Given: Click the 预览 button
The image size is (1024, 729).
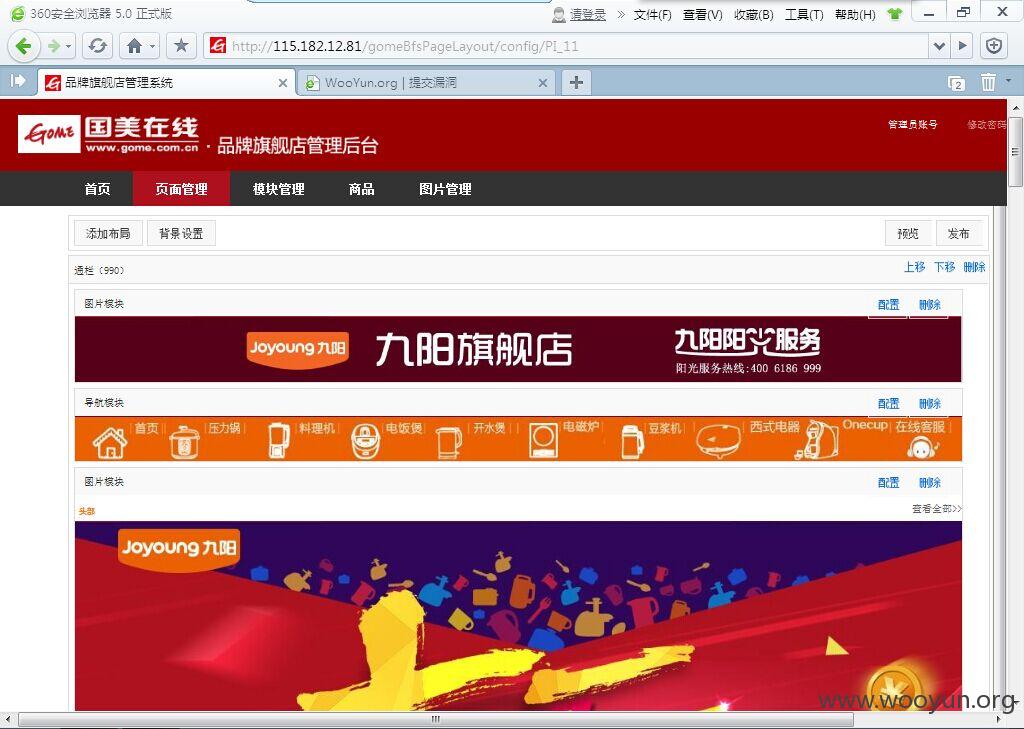Looking at the screenshot, I should pos(908,233).
